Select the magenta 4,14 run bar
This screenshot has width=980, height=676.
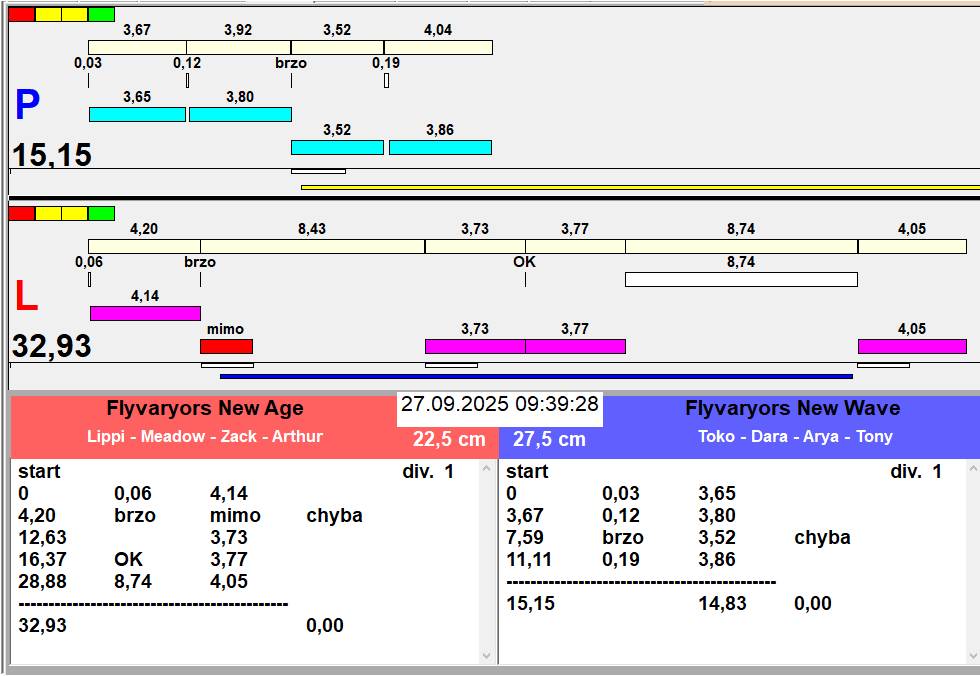click(145, 313)
